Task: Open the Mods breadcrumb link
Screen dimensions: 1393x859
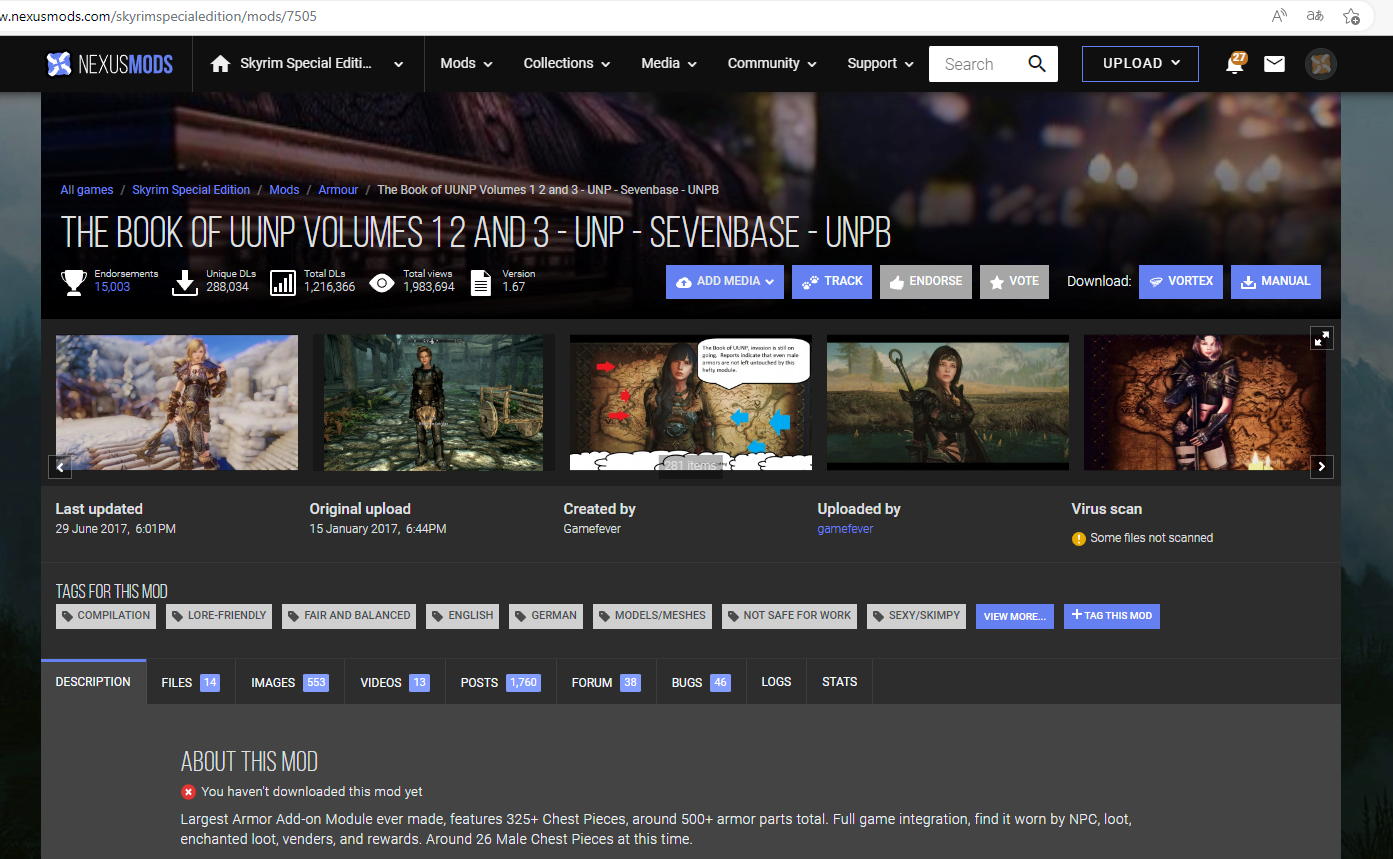Action: tap(284, 190)
